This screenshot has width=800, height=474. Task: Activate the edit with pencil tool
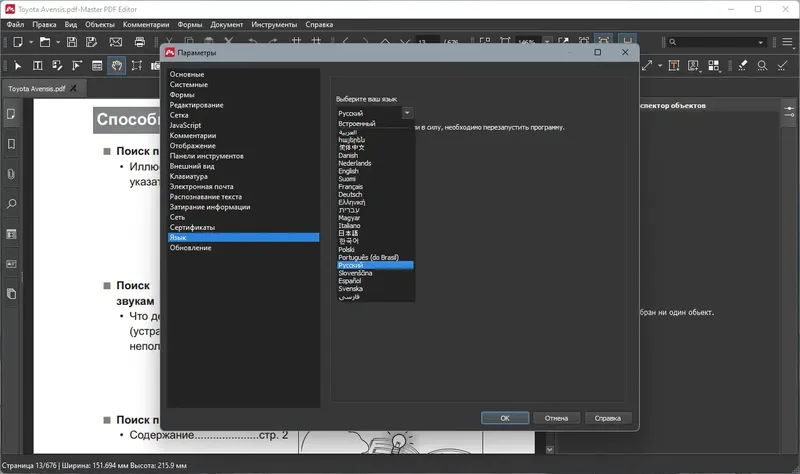(57, 65)
